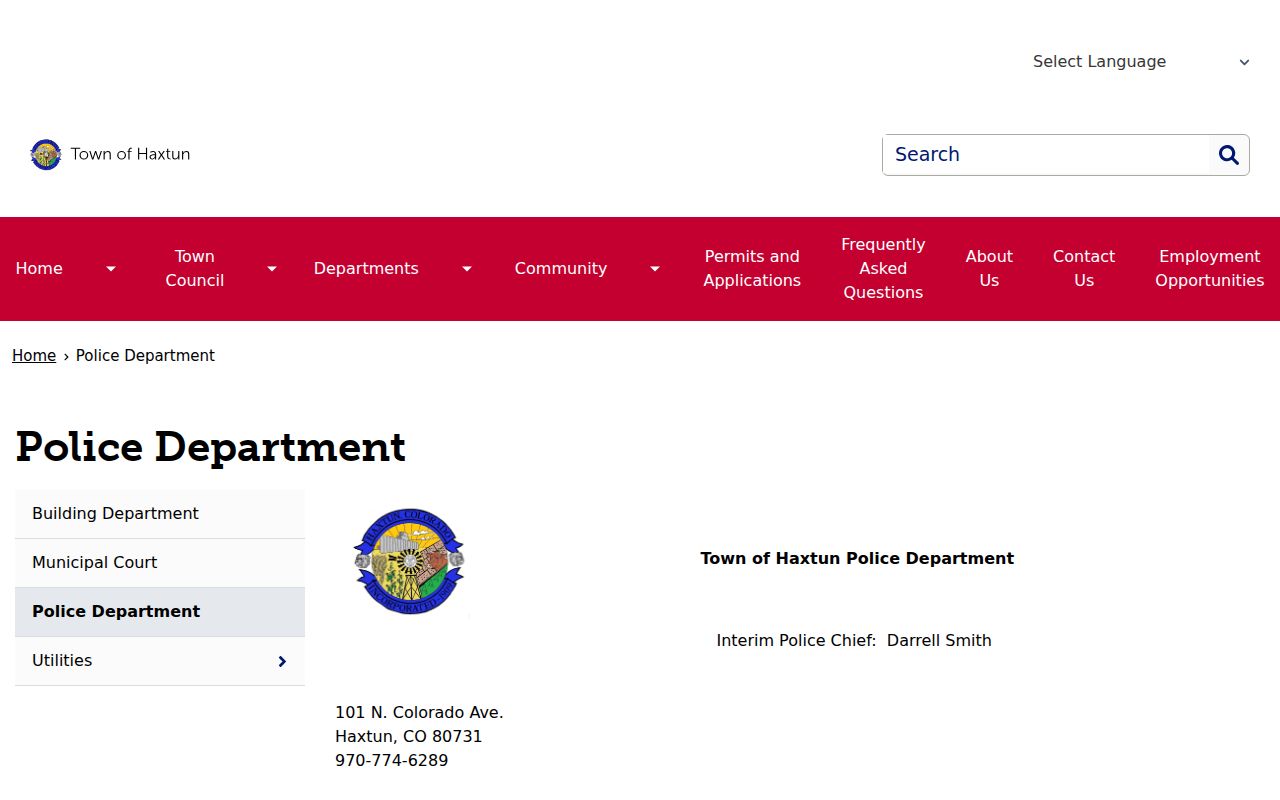Go to Permits and Applications
The width and height of the screenshot is (1280, 800).
752,269
